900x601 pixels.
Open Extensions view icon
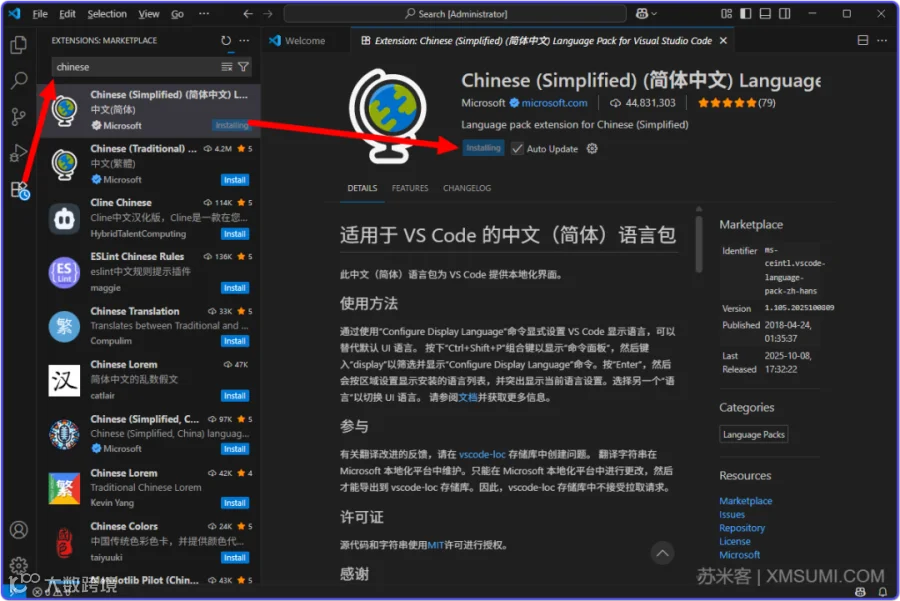pos(19,189)
